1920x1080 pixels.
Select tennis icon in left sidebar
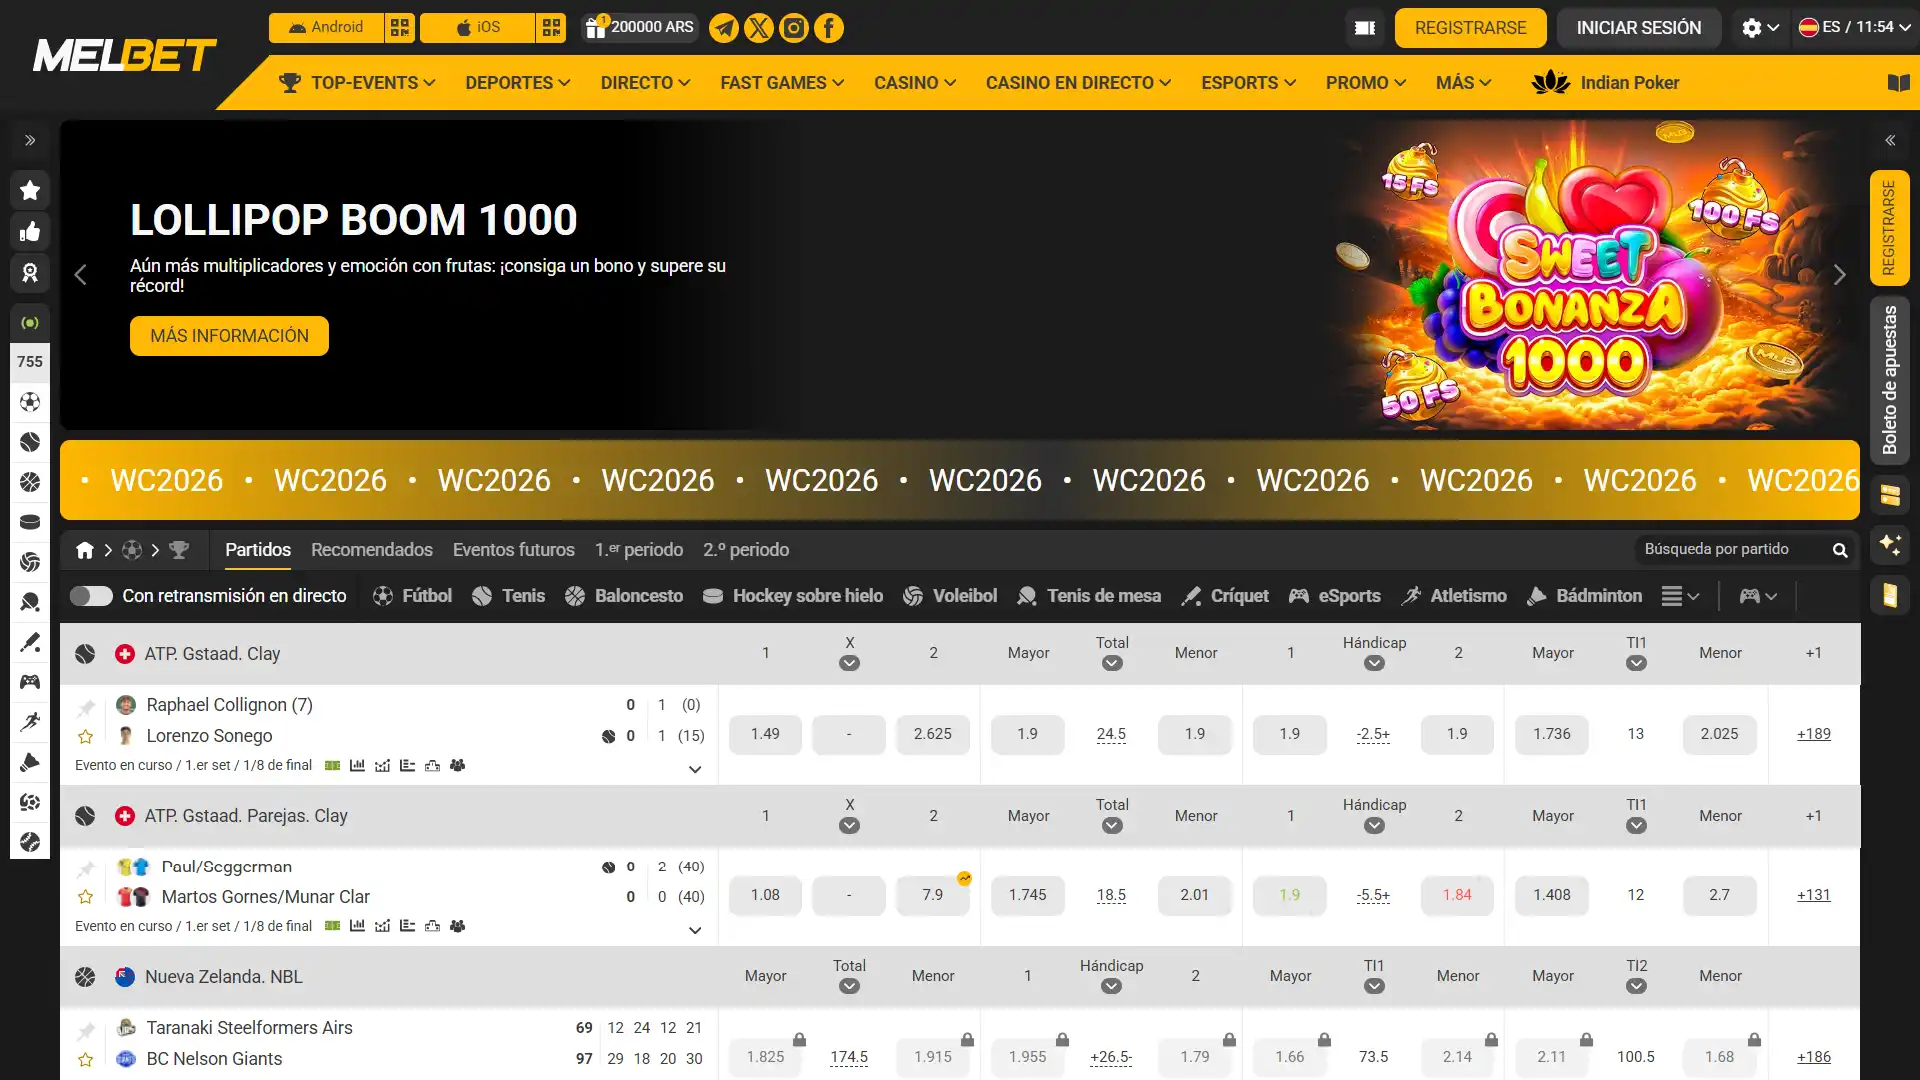click(30, 442)
